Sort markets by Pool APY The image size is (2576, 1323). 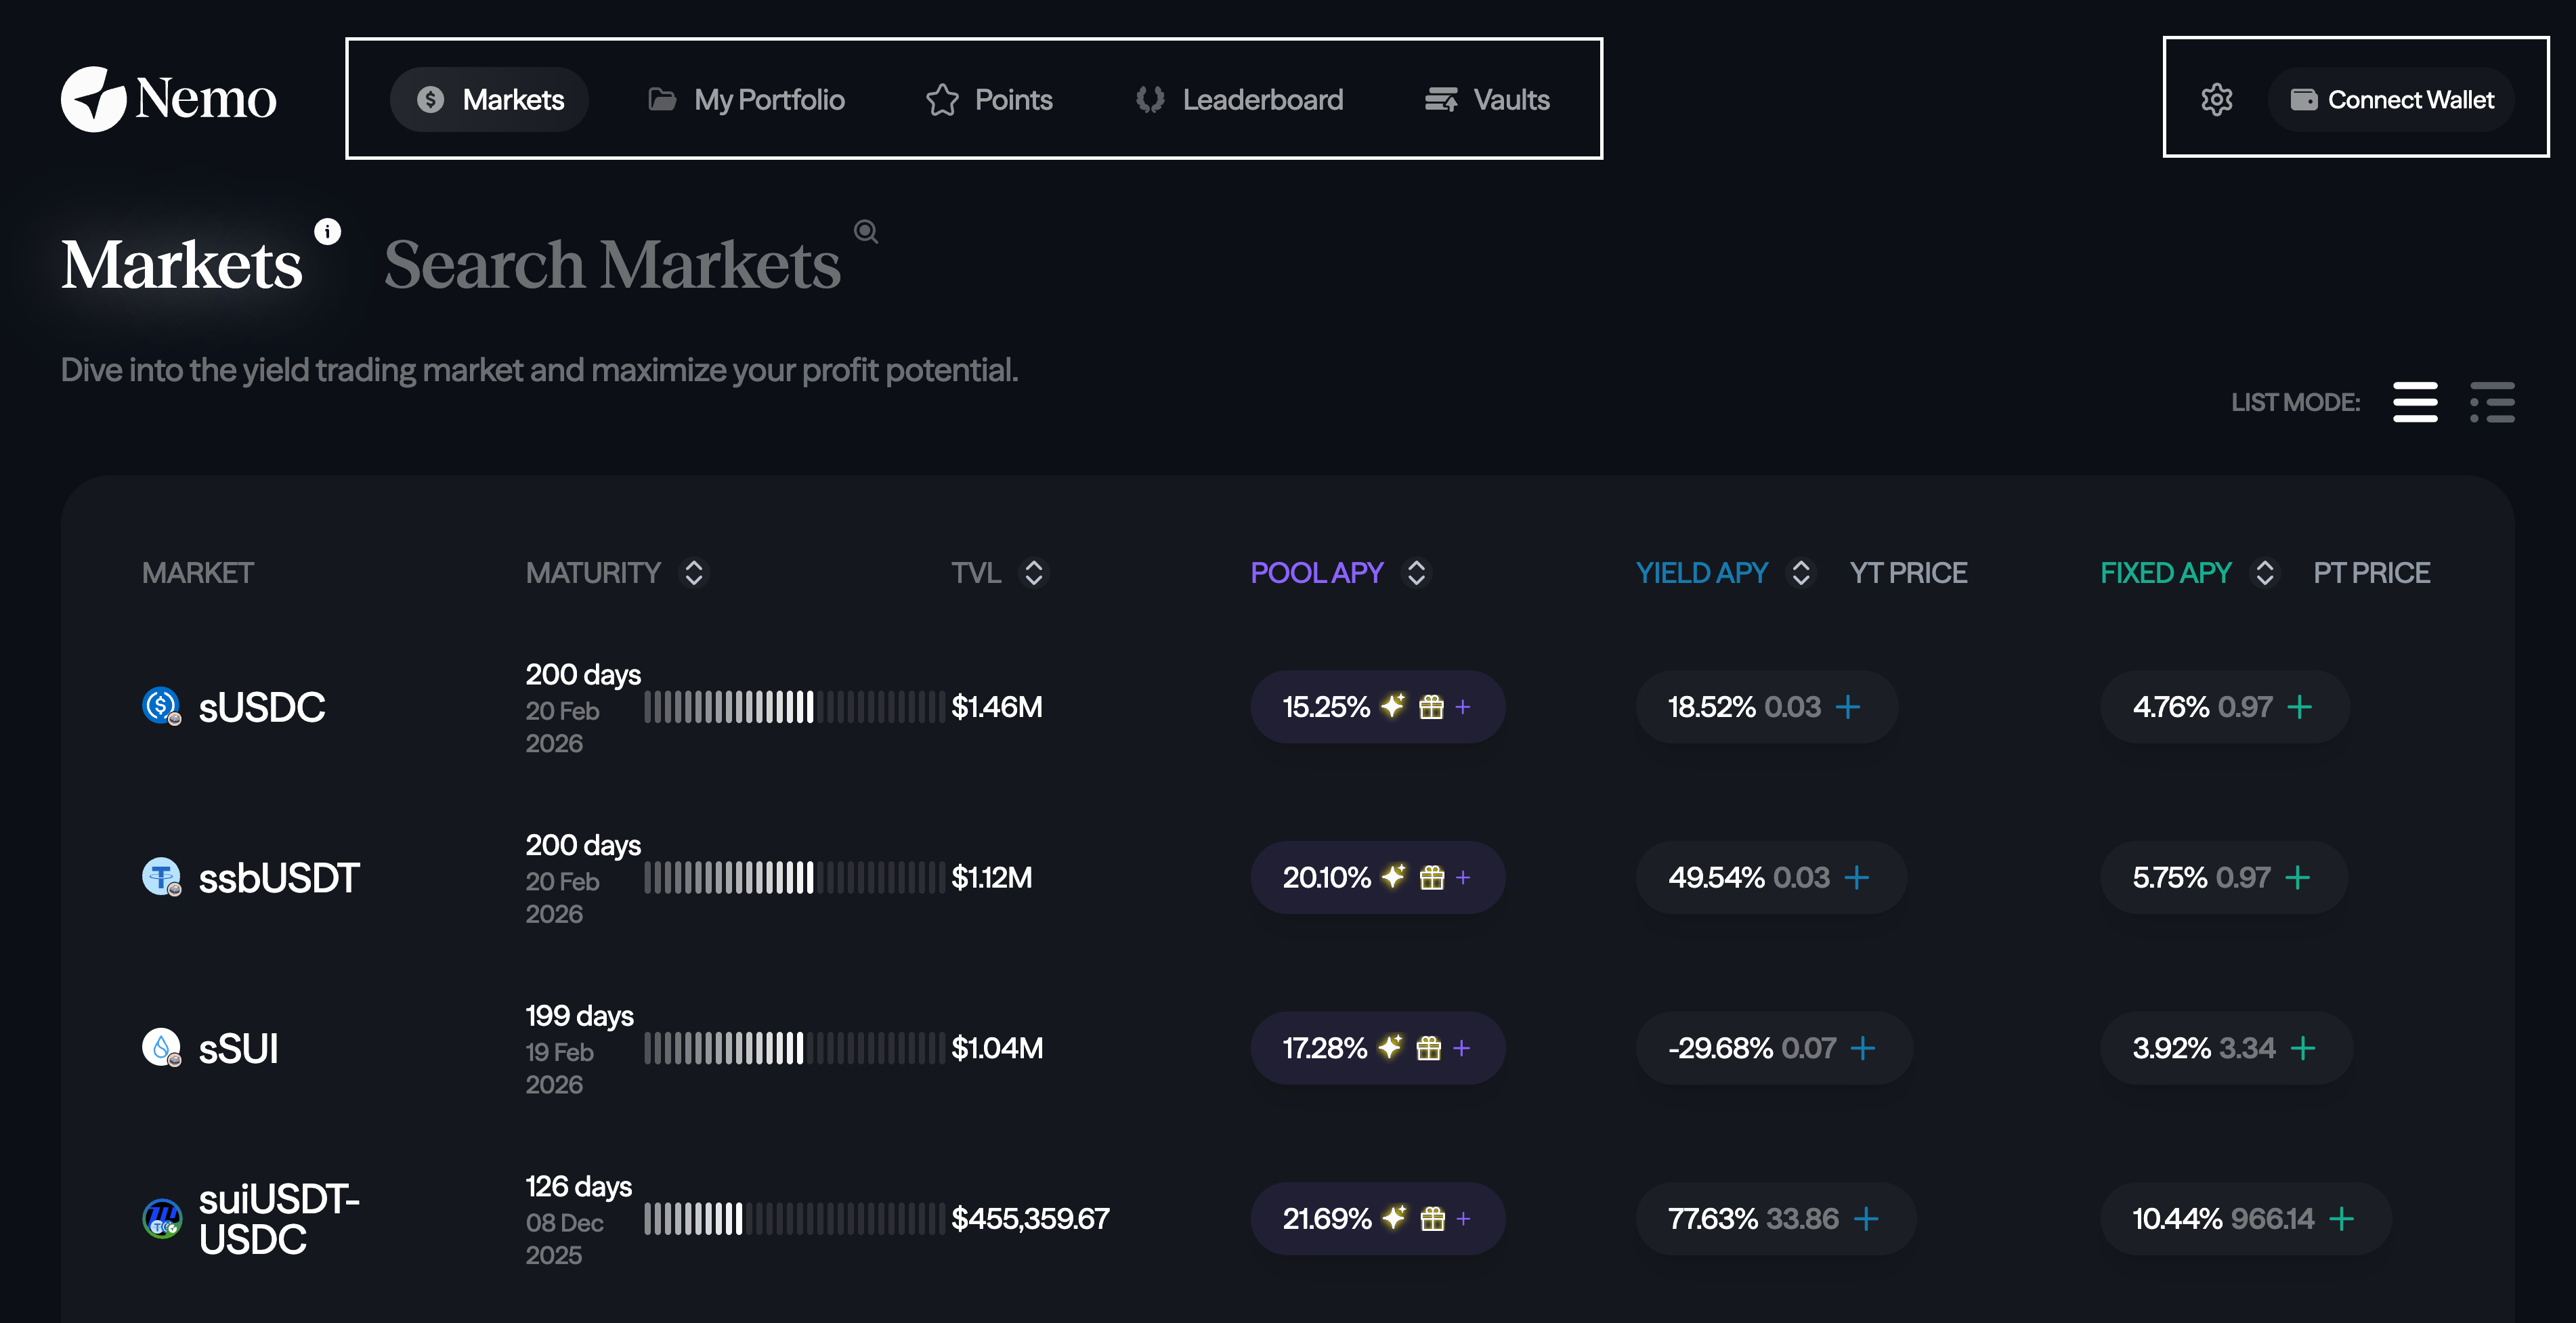(x=1416, y=573)
